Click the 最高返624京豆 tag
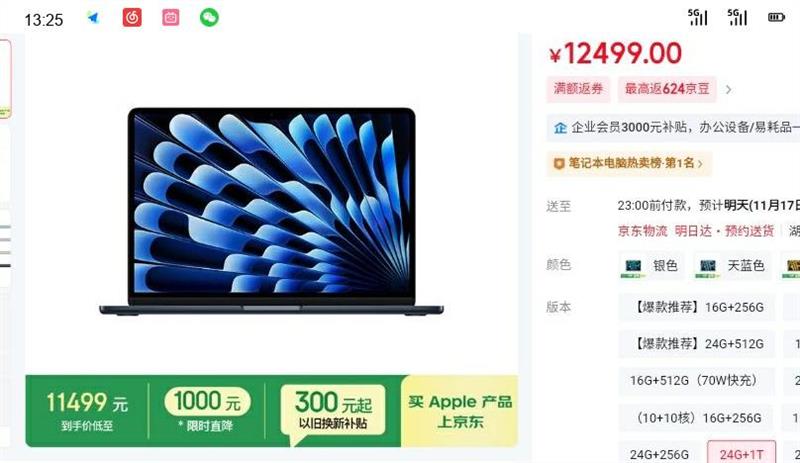 [x=667, y=89]
